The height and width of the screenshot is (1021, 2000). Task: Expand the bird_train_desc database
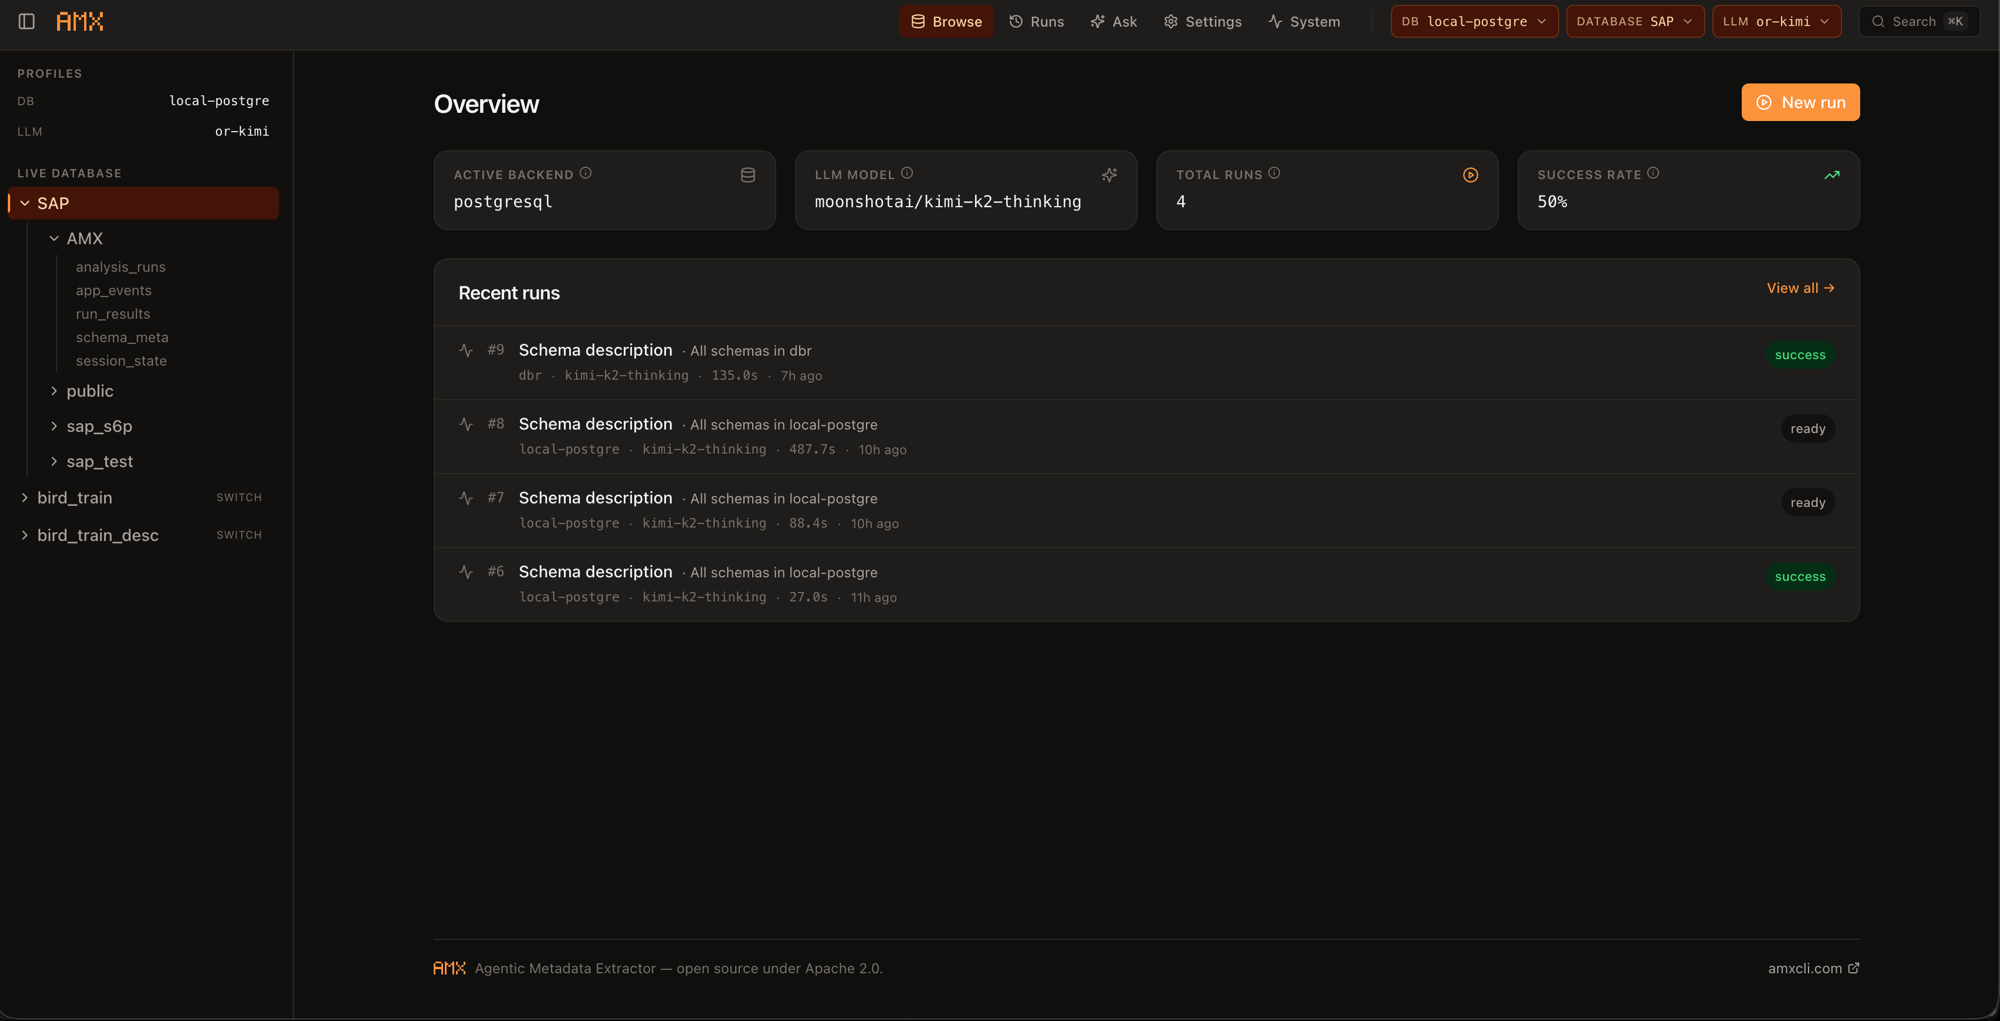[25, 535]
